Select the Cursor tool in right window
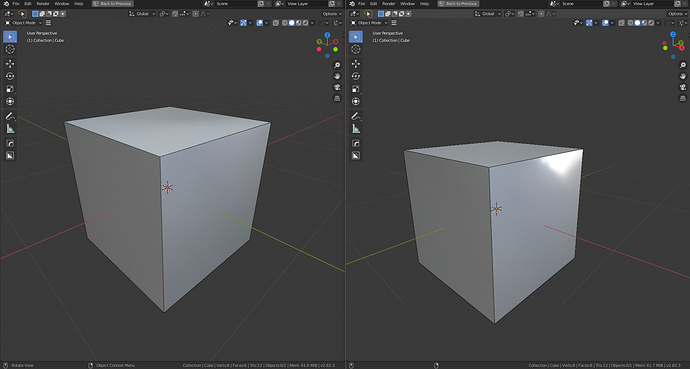This screenshot has height=369, width=690. [x=356, y=49]
